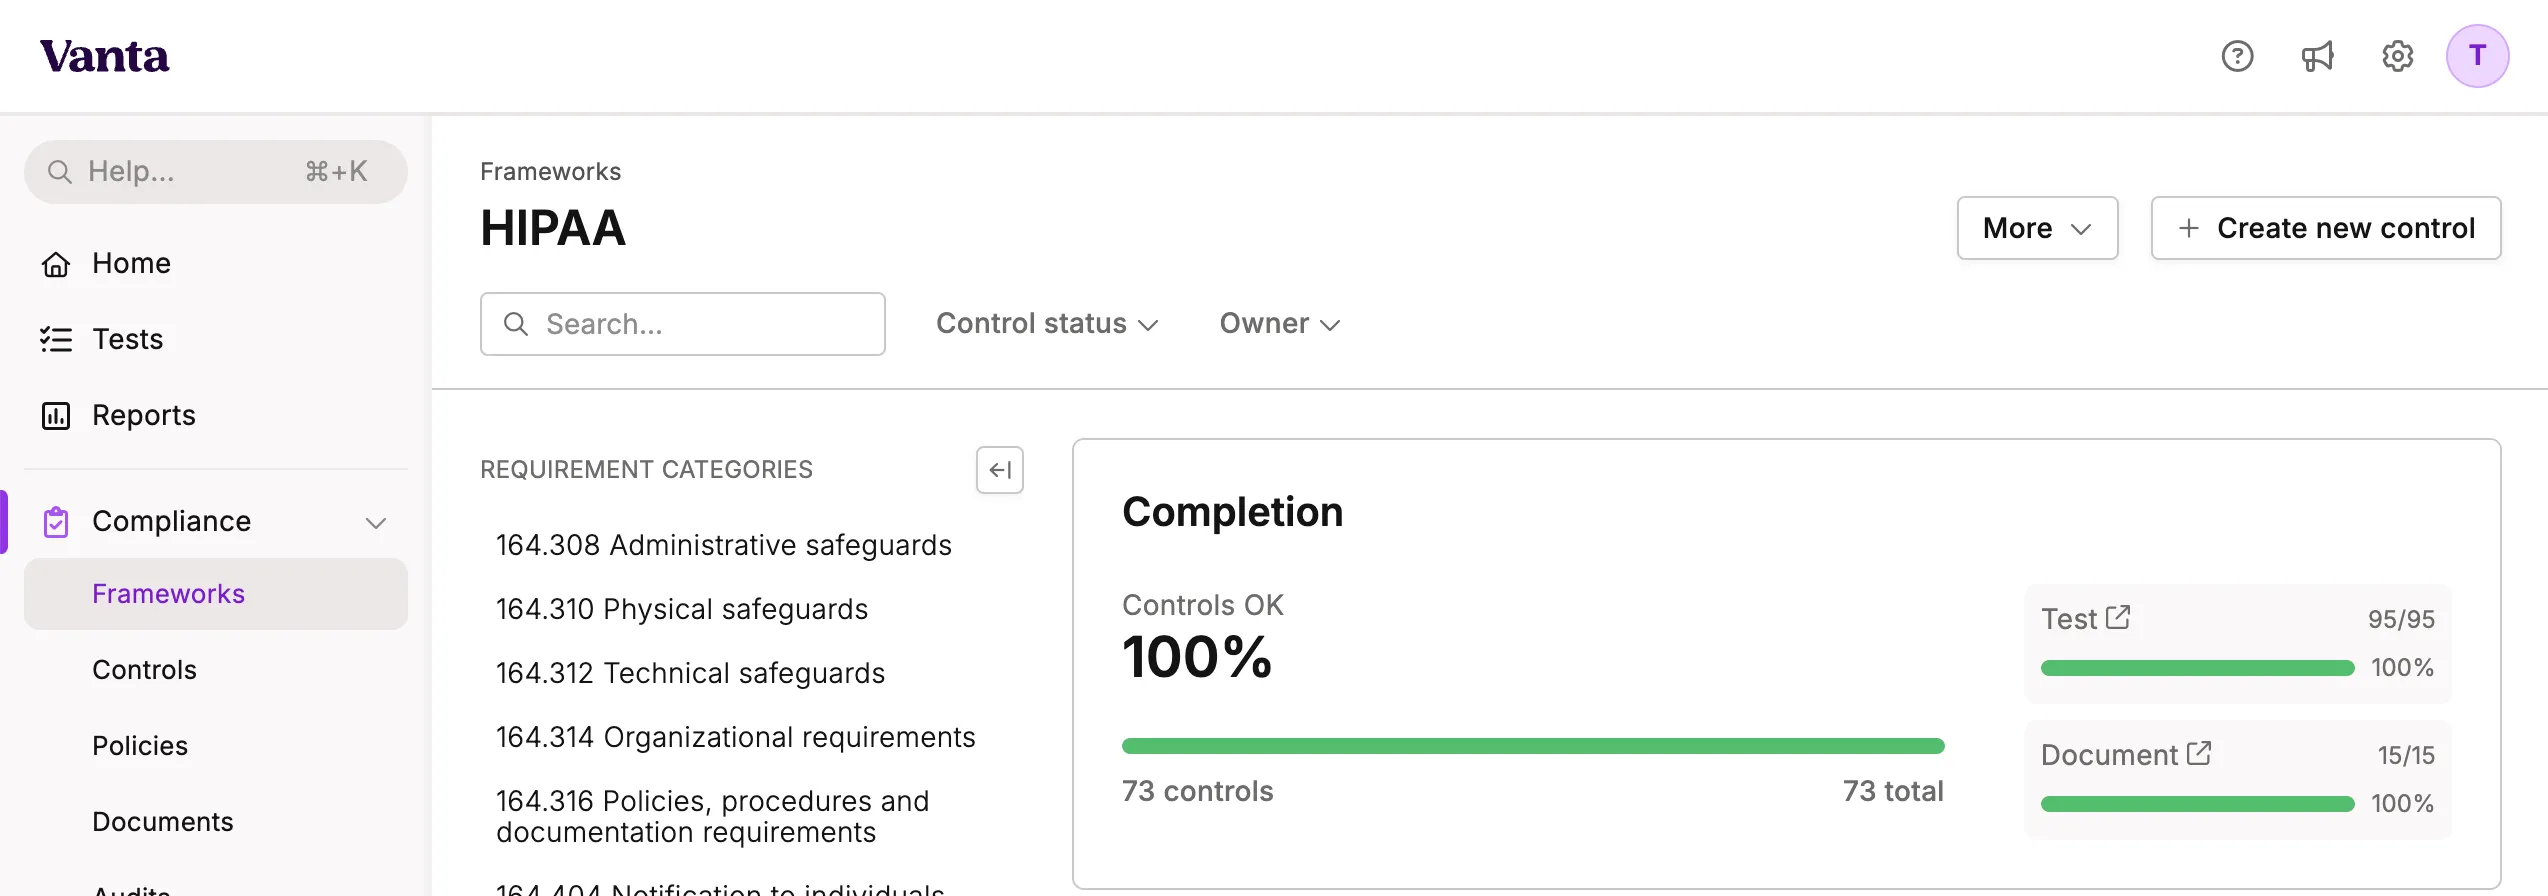
Task: Open Document external link icon
Action: [2199, 753]
